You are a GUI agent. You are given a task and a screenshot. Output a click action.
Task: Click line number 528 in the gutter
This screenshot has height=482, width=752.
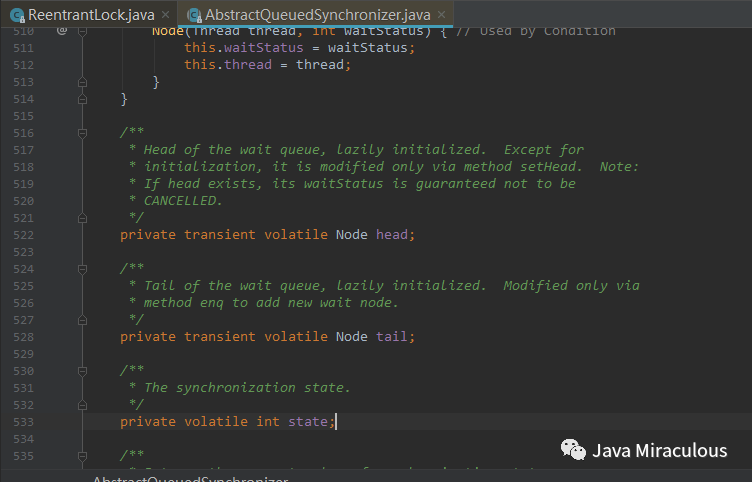24,337
